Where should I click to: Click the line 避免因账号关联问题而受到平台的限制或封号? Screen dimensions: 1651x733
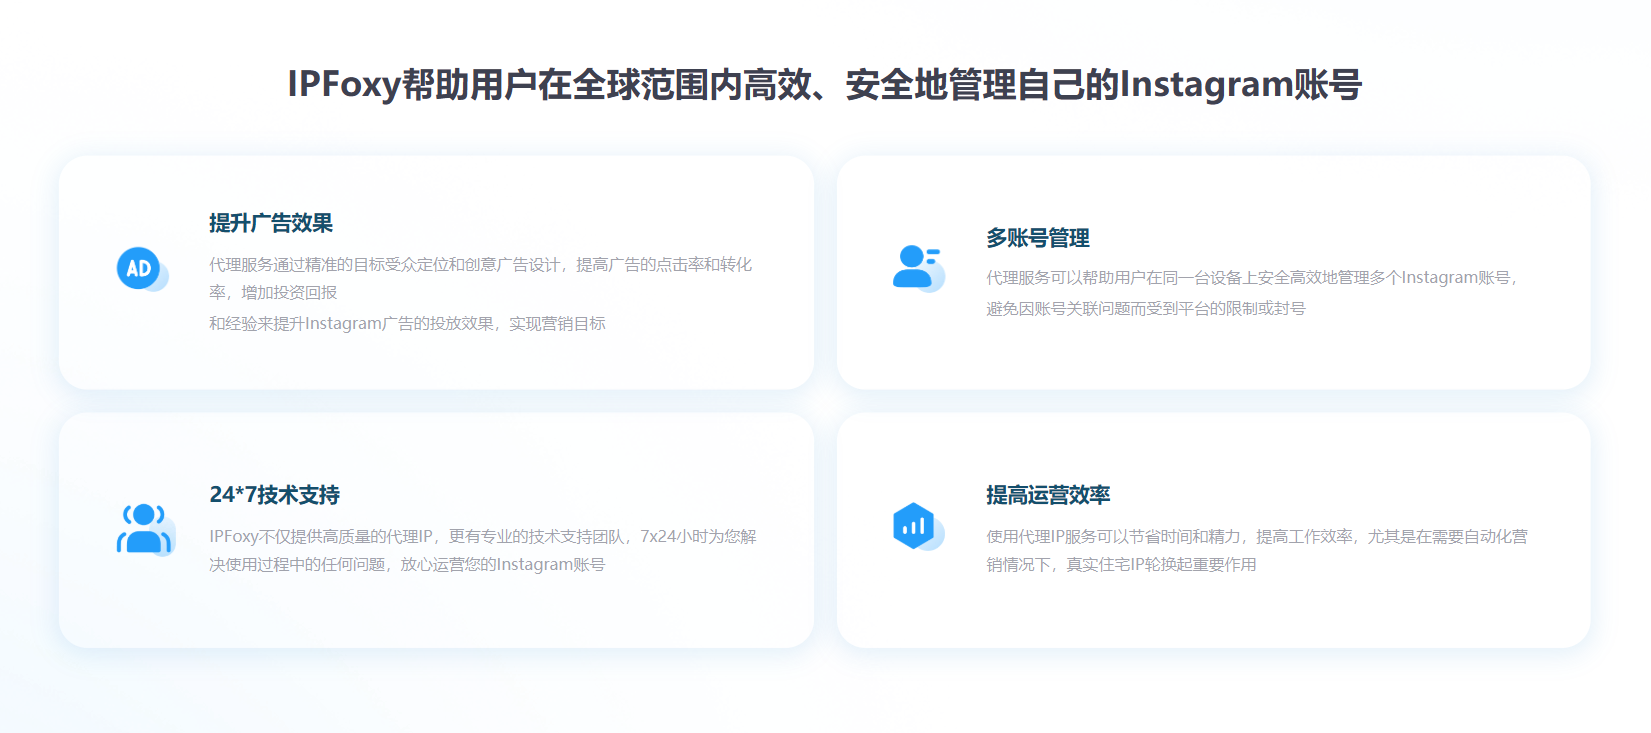tap(1146, 308)
